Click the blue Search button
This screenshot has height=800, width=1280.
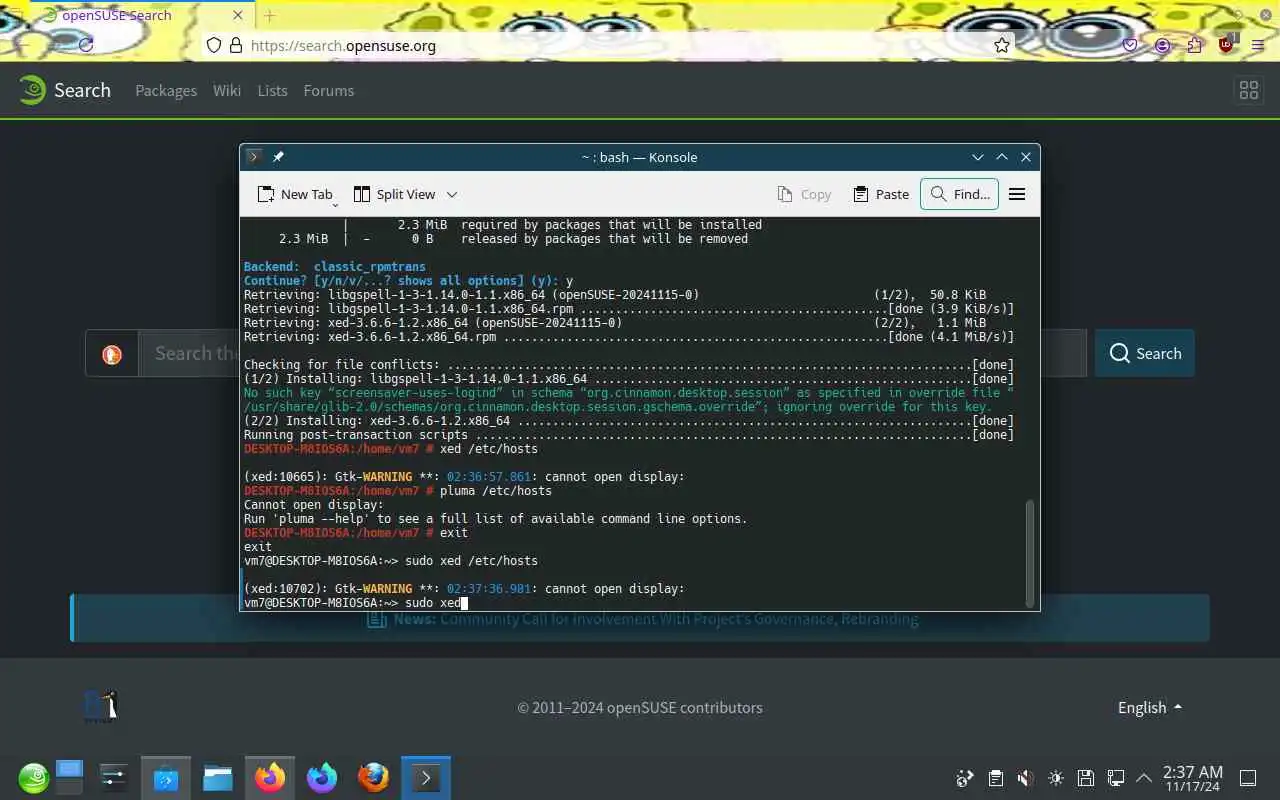click(1145, 353)
